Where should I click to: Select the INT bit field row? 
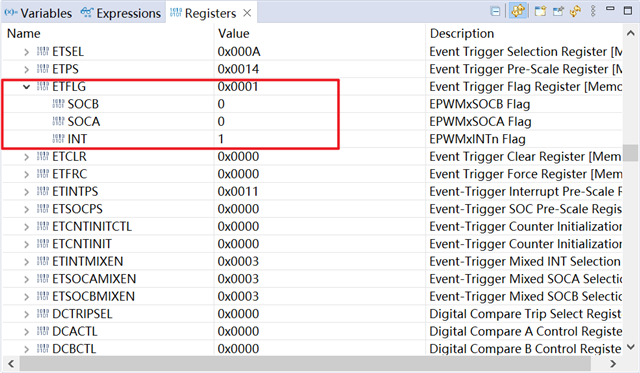[x=312, y=139]
